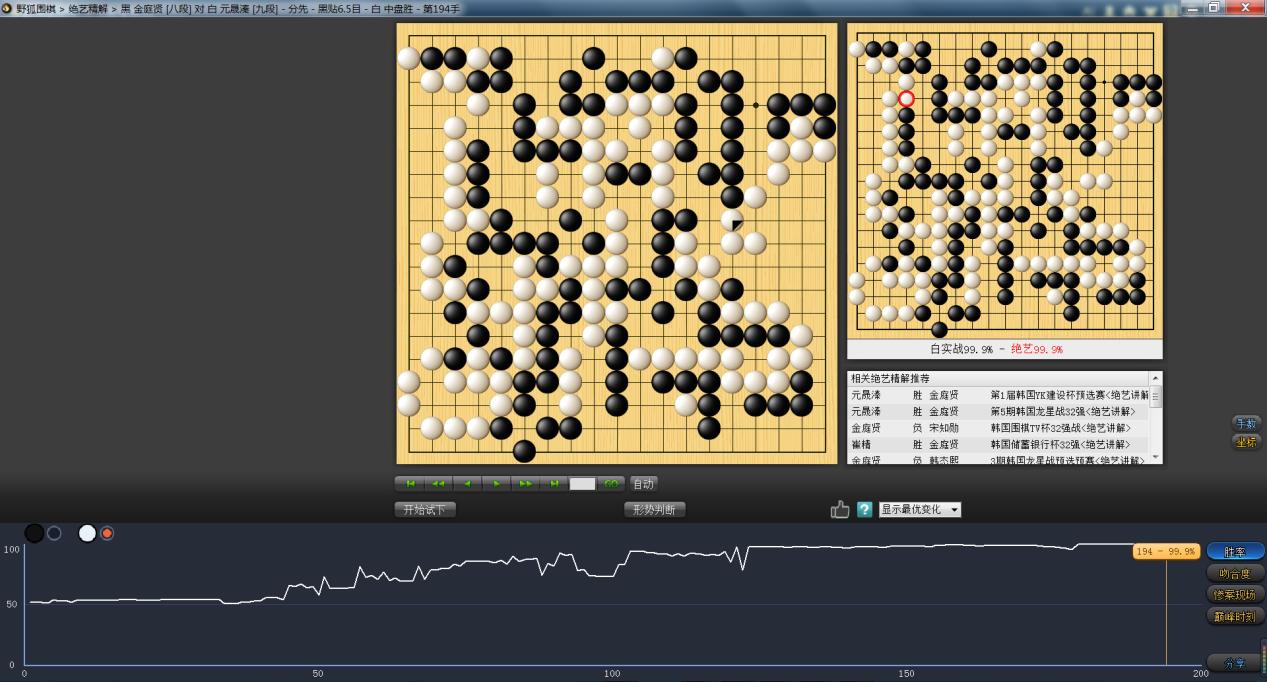Click 形势判断 for position judgment
1267x682 pixels.
(x=655, y=509)
